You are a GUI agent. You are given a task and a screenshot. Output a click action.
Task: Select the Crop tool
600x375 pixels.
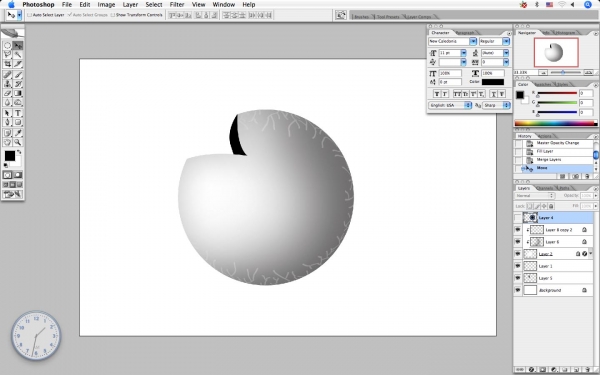[x=7, y=64]
